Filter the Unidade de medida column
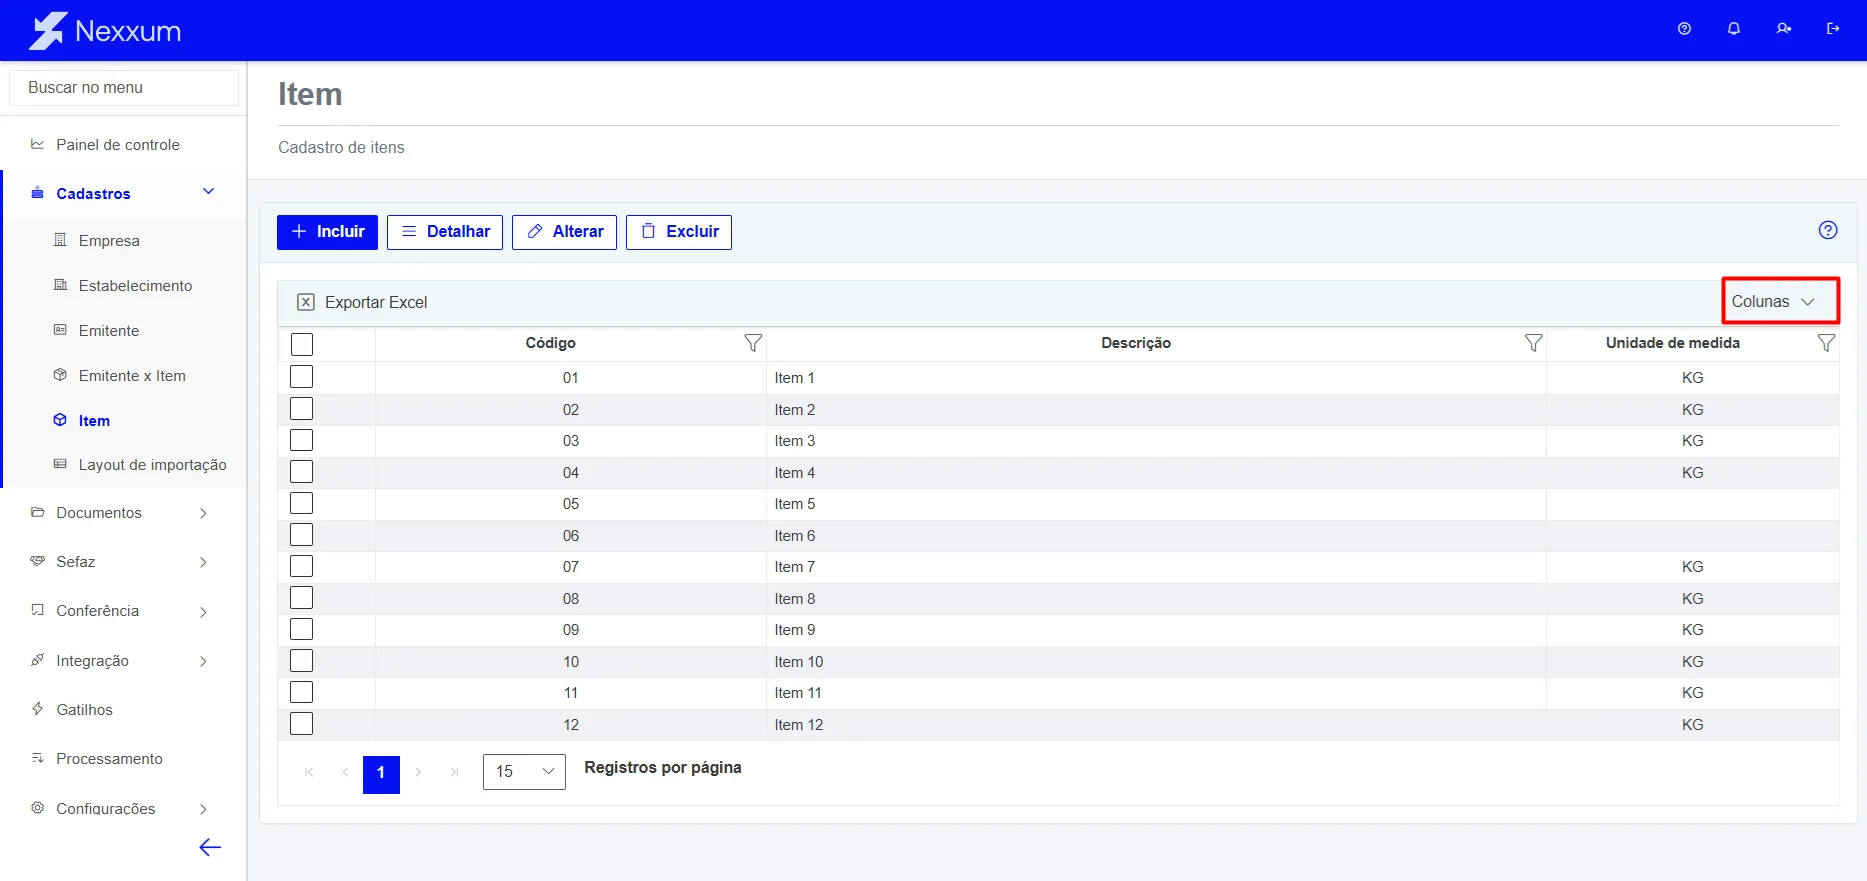Screen dimensions: 1867x881 tap(1826, 343)
